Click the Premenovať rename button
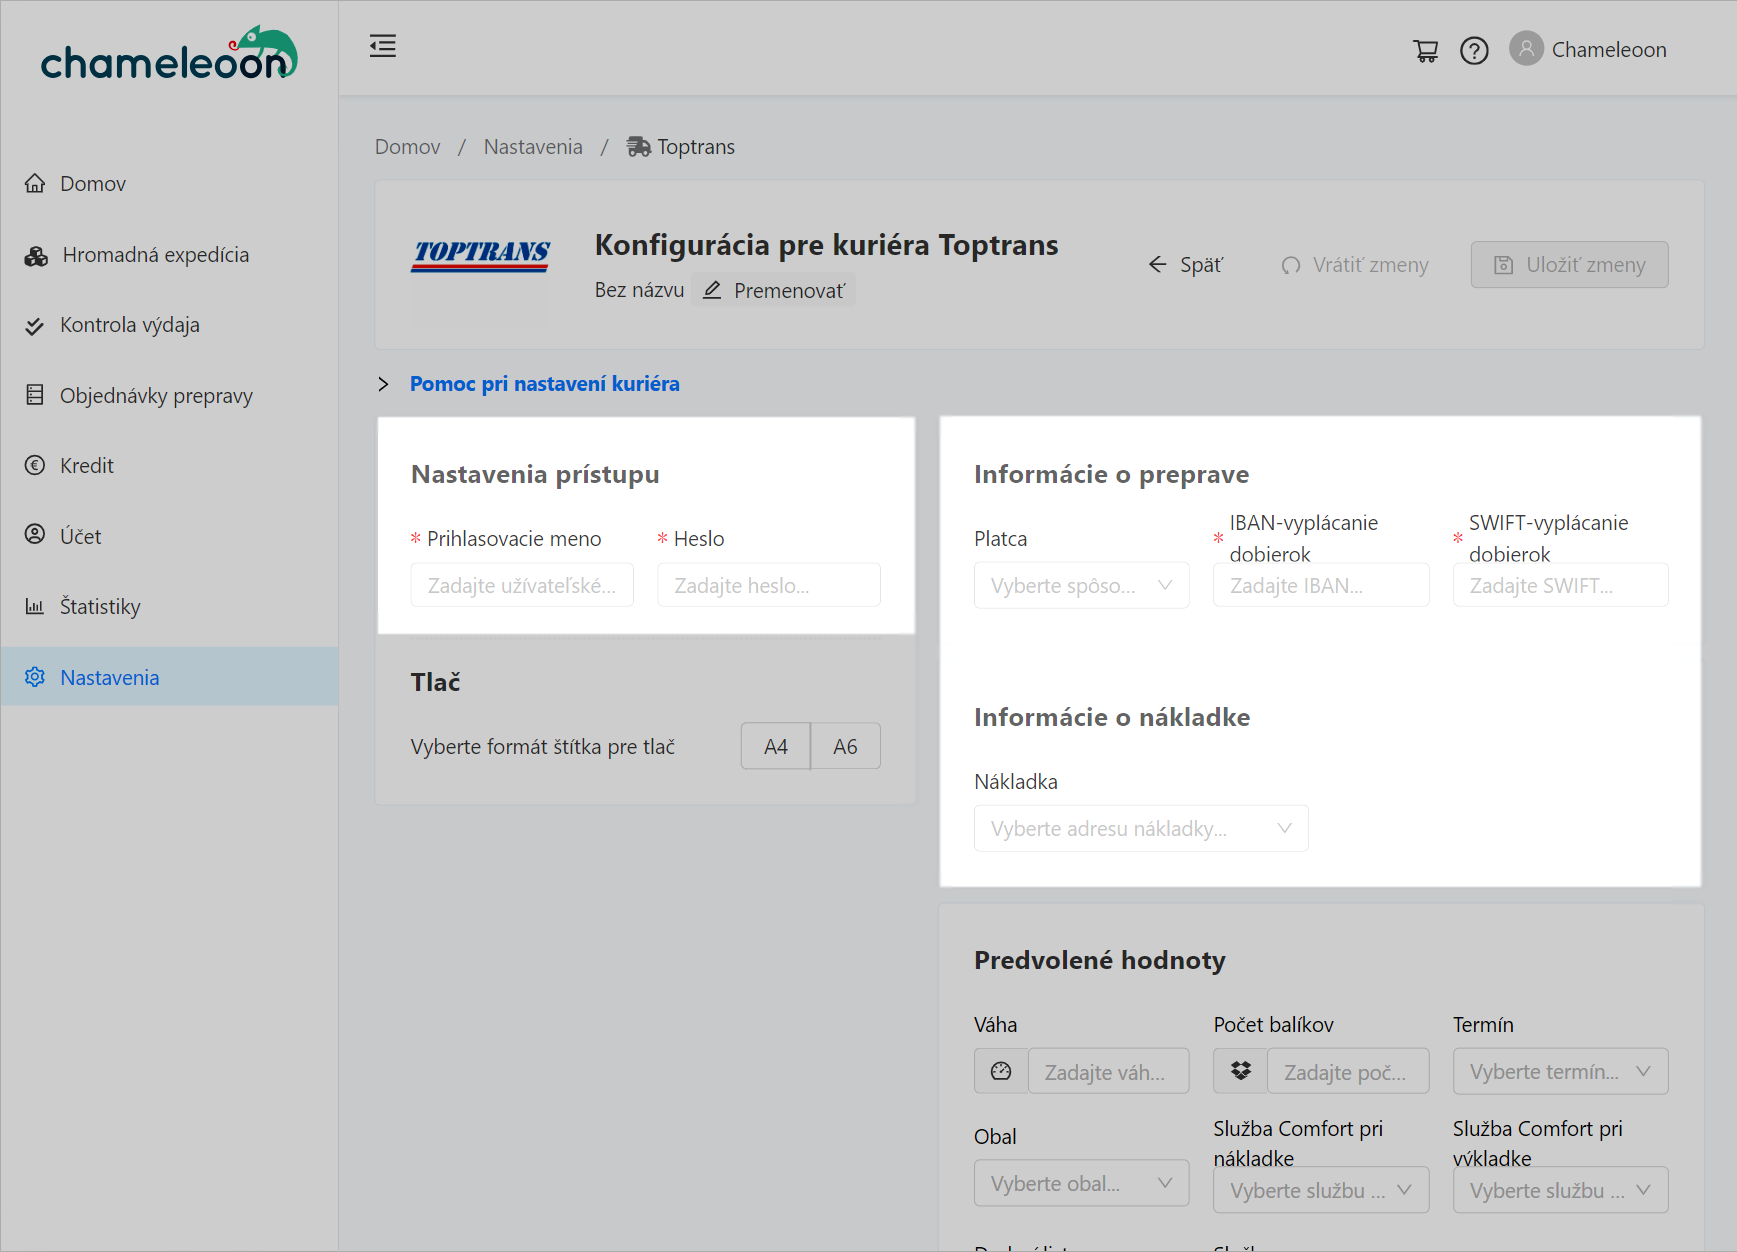Screen dimensions: 1737x1252 (774, 291)
